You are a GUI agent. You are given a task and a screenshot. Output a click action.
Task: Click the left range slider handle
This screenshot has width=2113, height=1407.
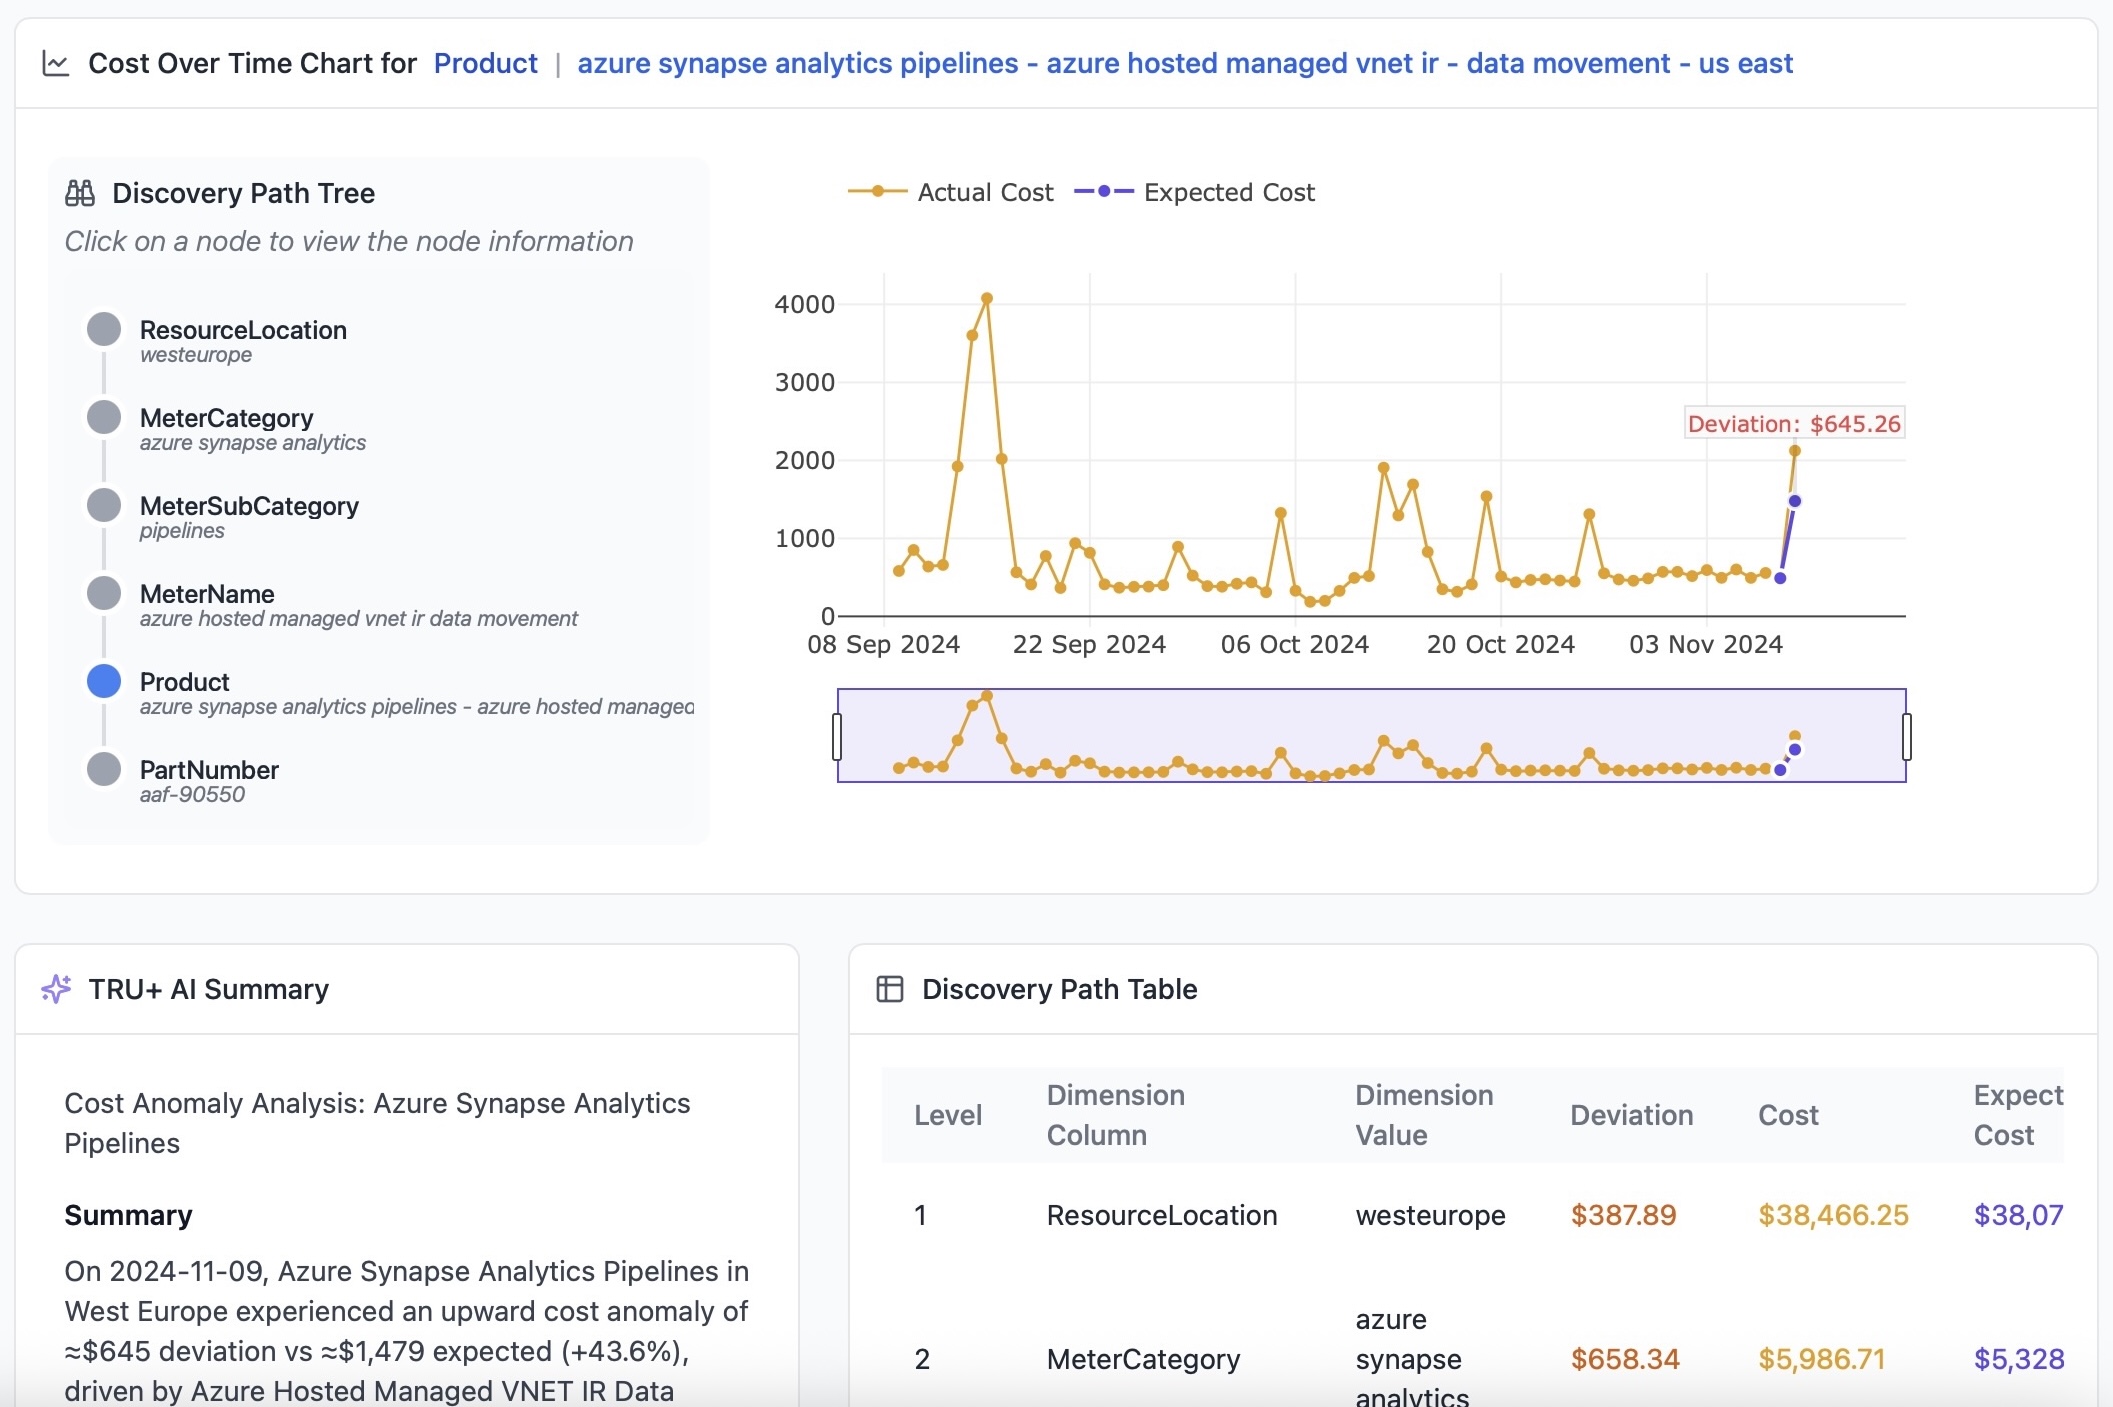837,736
